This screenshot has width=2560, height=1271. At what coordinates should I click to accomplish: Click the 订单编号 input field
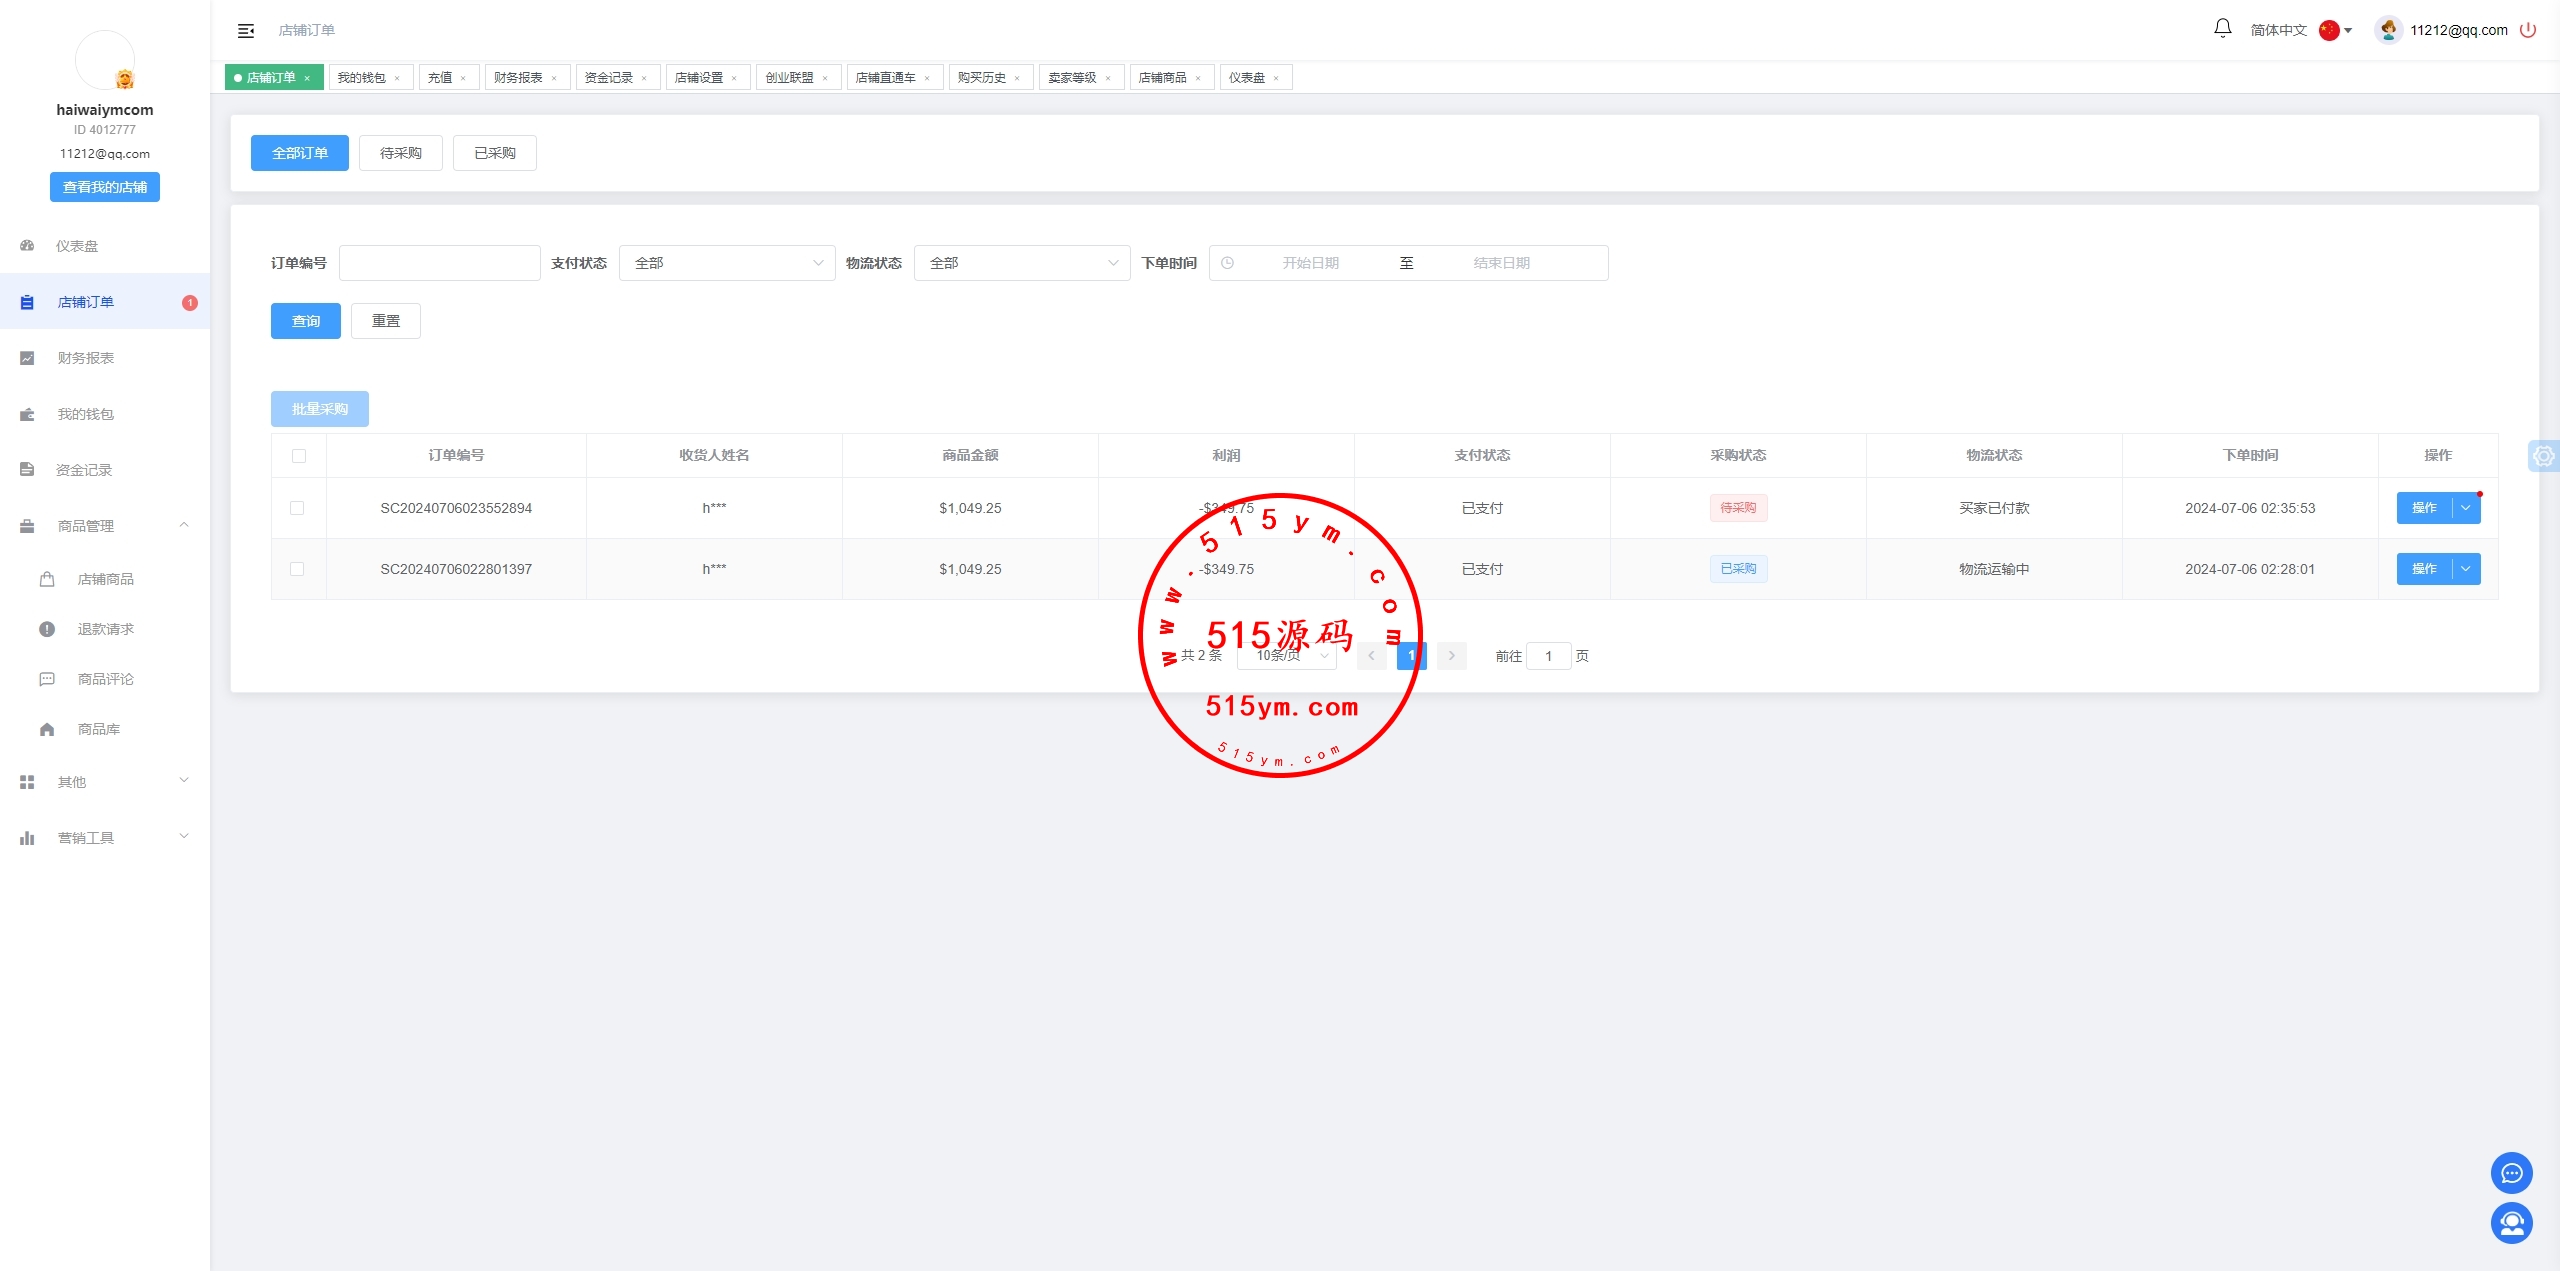pos(440,263)
